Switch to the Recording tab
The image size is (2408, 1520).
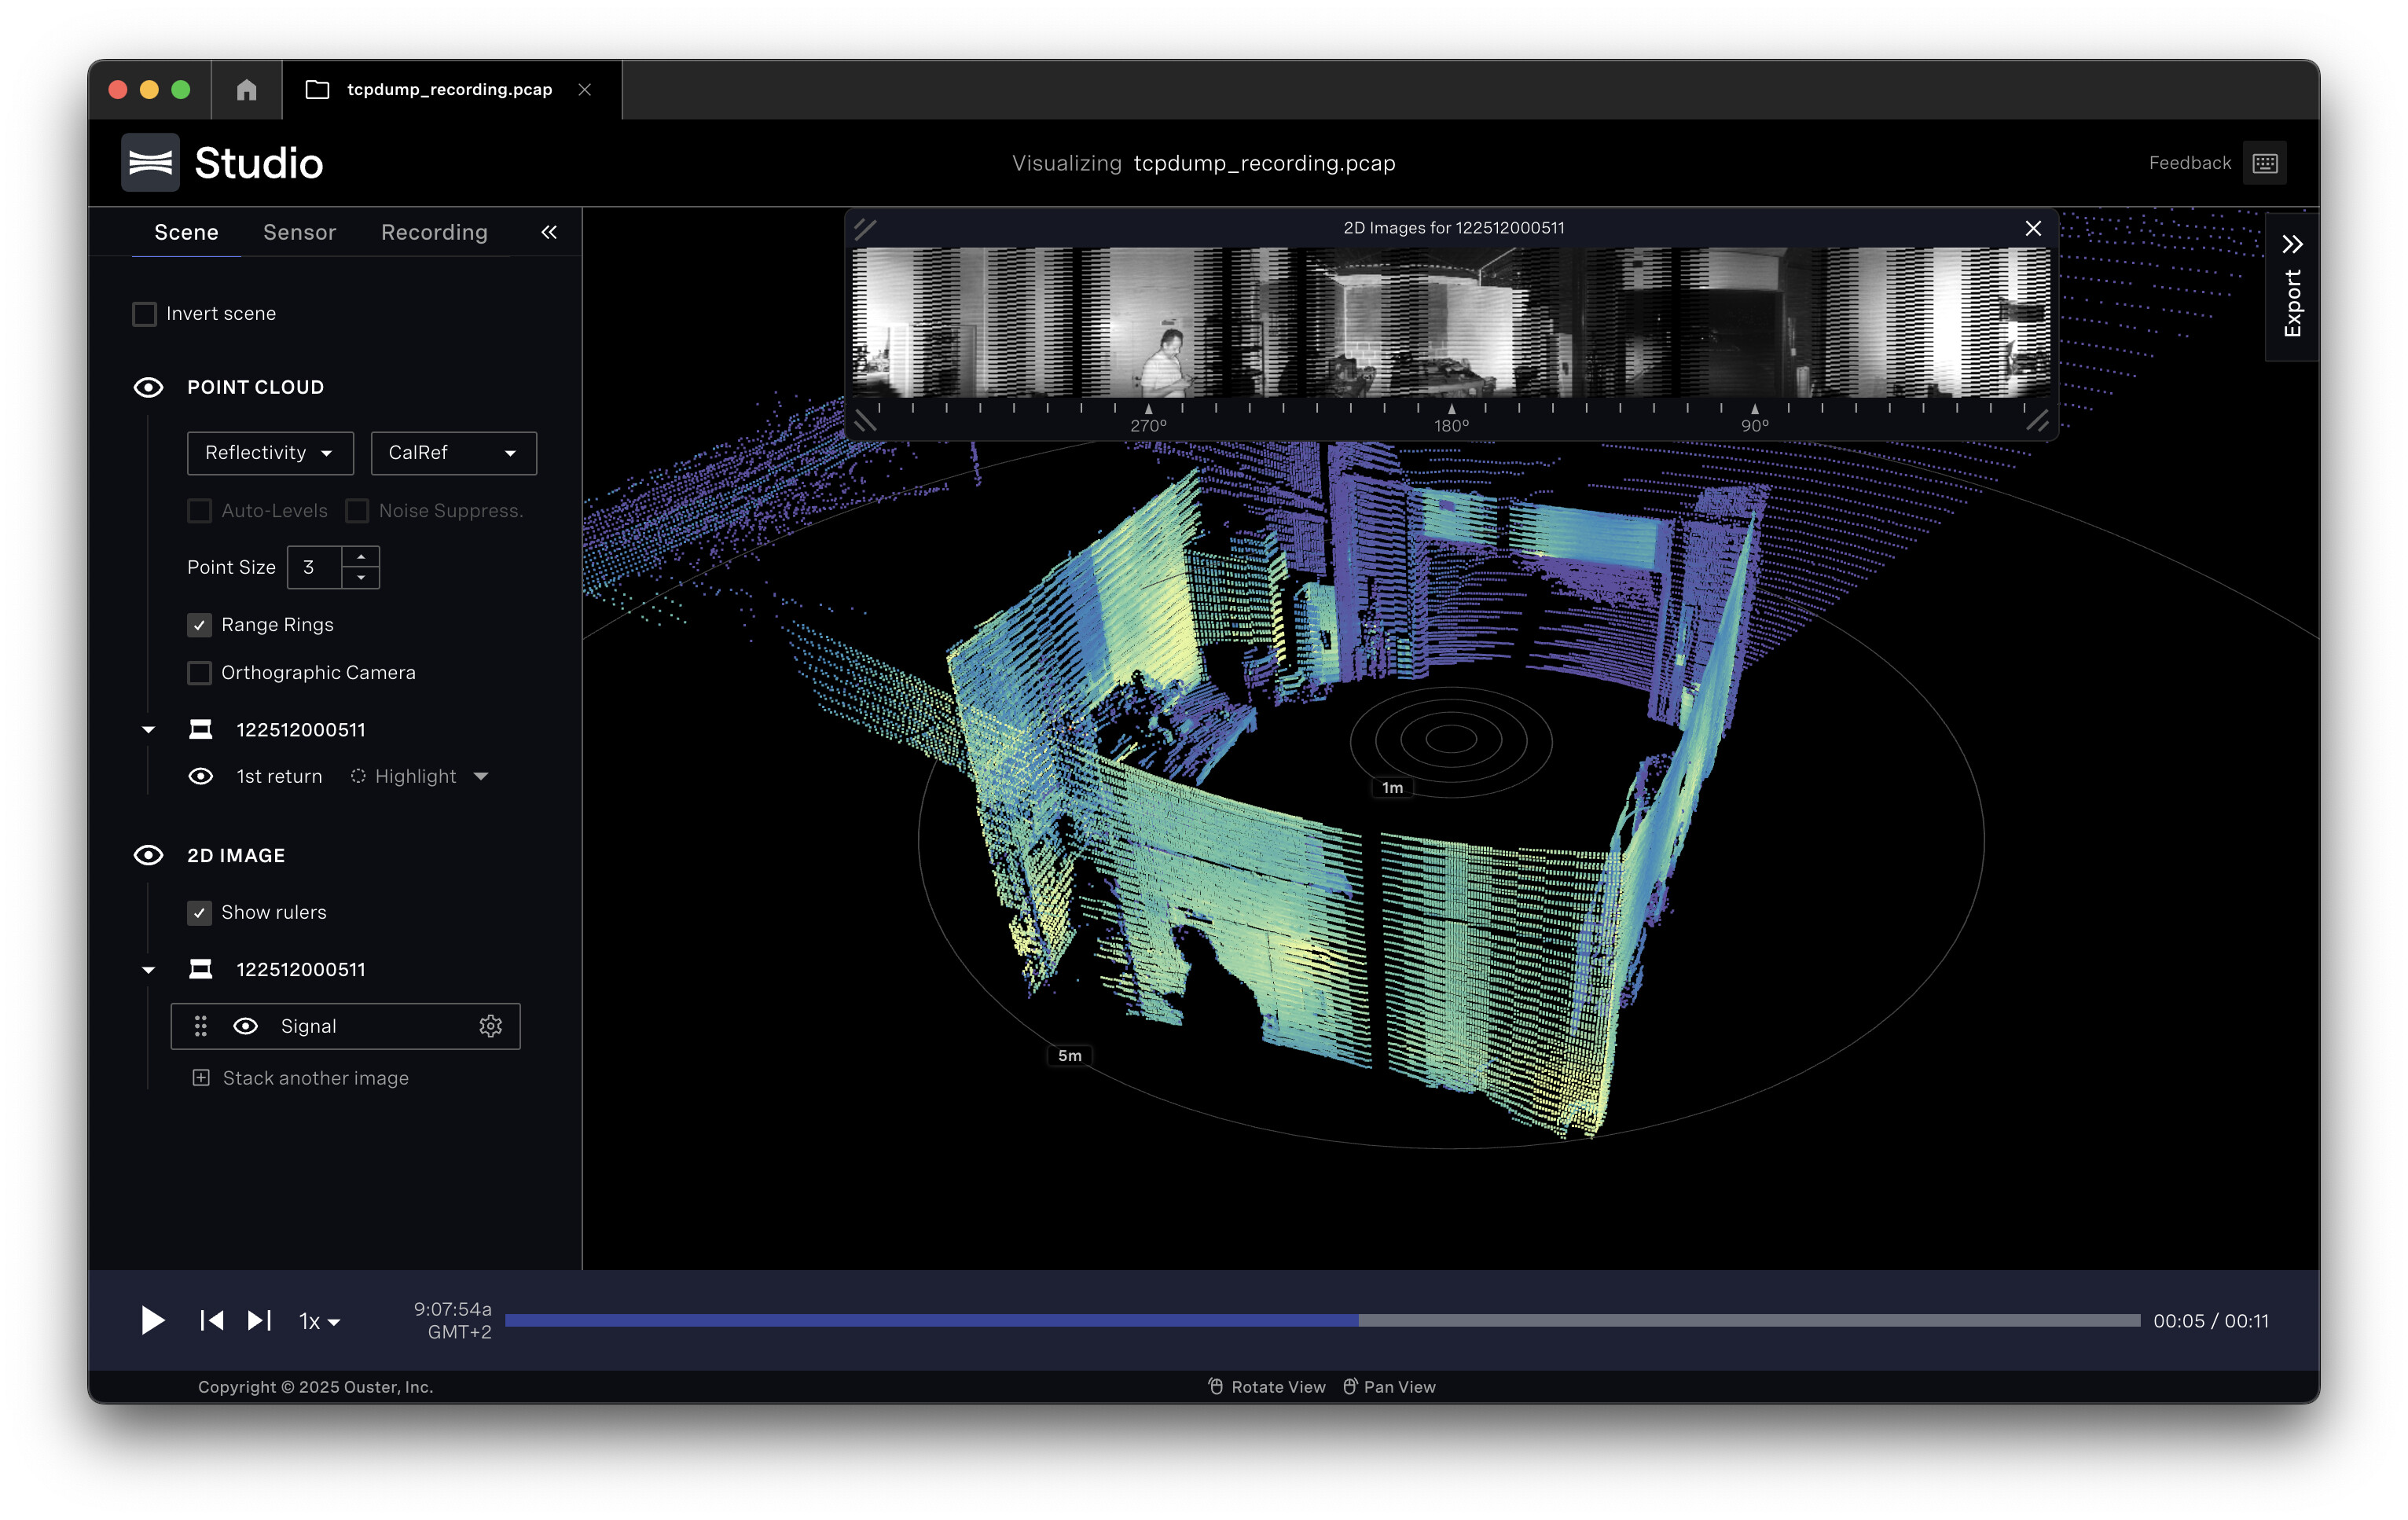[434, 232]
